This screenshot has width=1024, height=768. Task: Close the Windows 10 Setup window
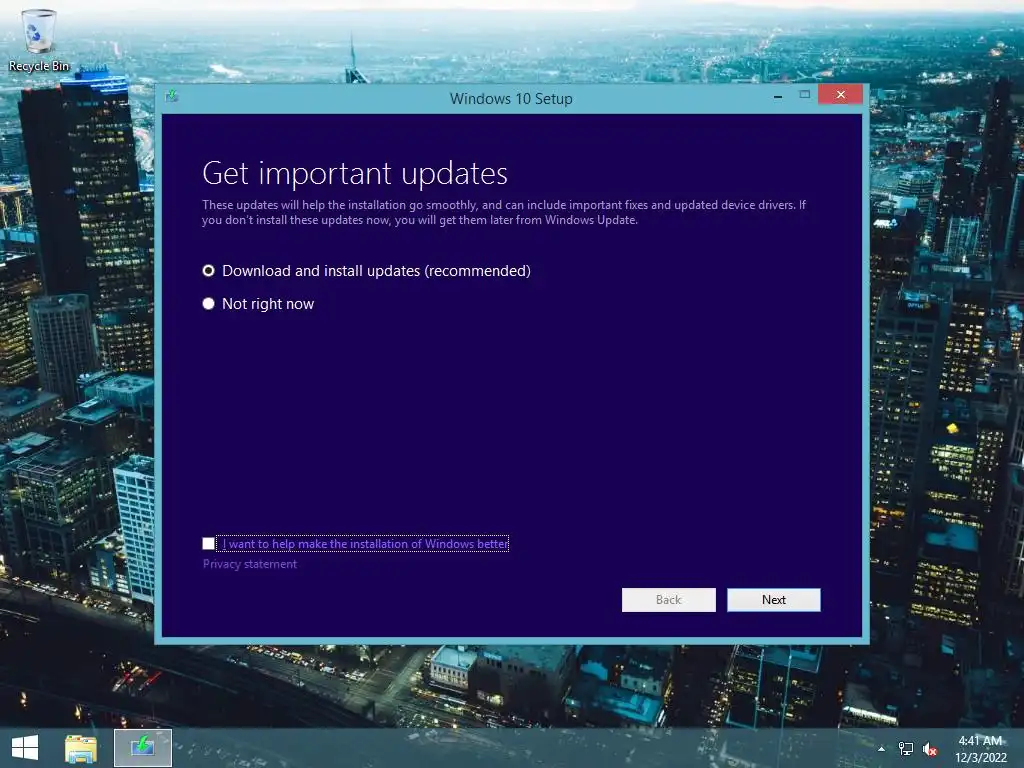pyautogui.click(x=840, y=95)
